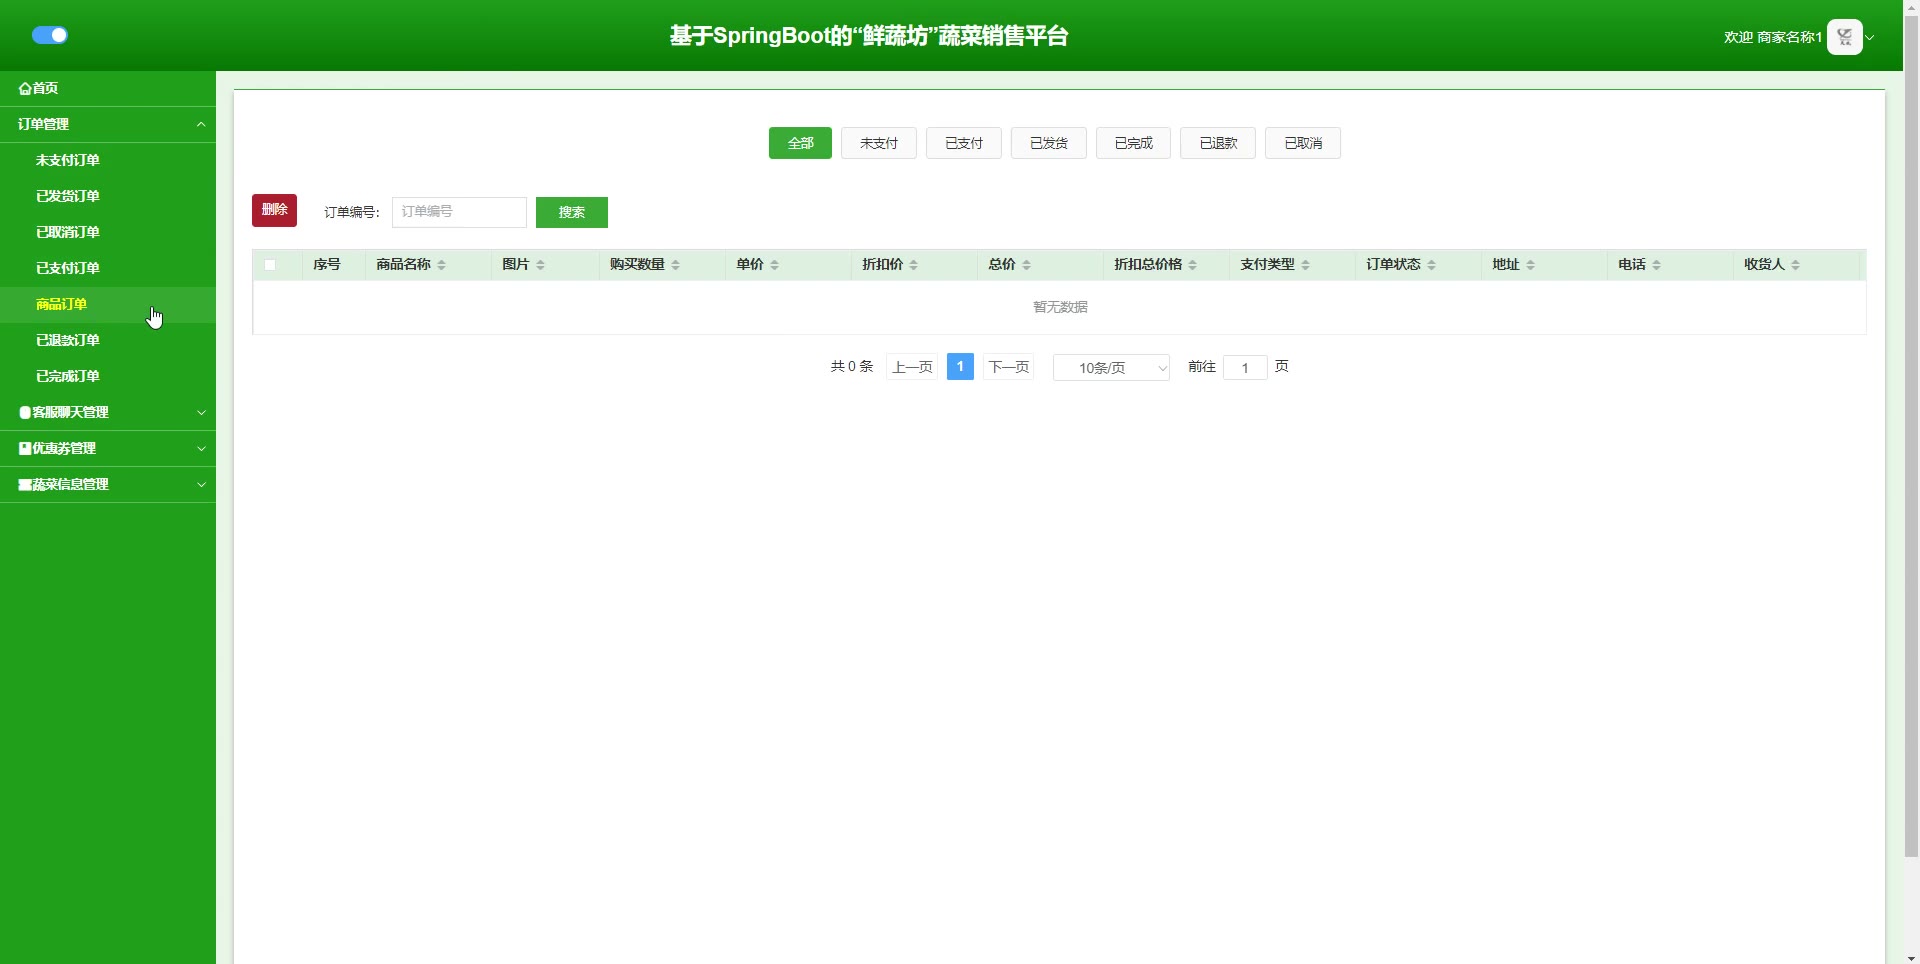Click the green 搜索 button
This screenshot has height=964, width=1920.
click(x=572, y=212)
